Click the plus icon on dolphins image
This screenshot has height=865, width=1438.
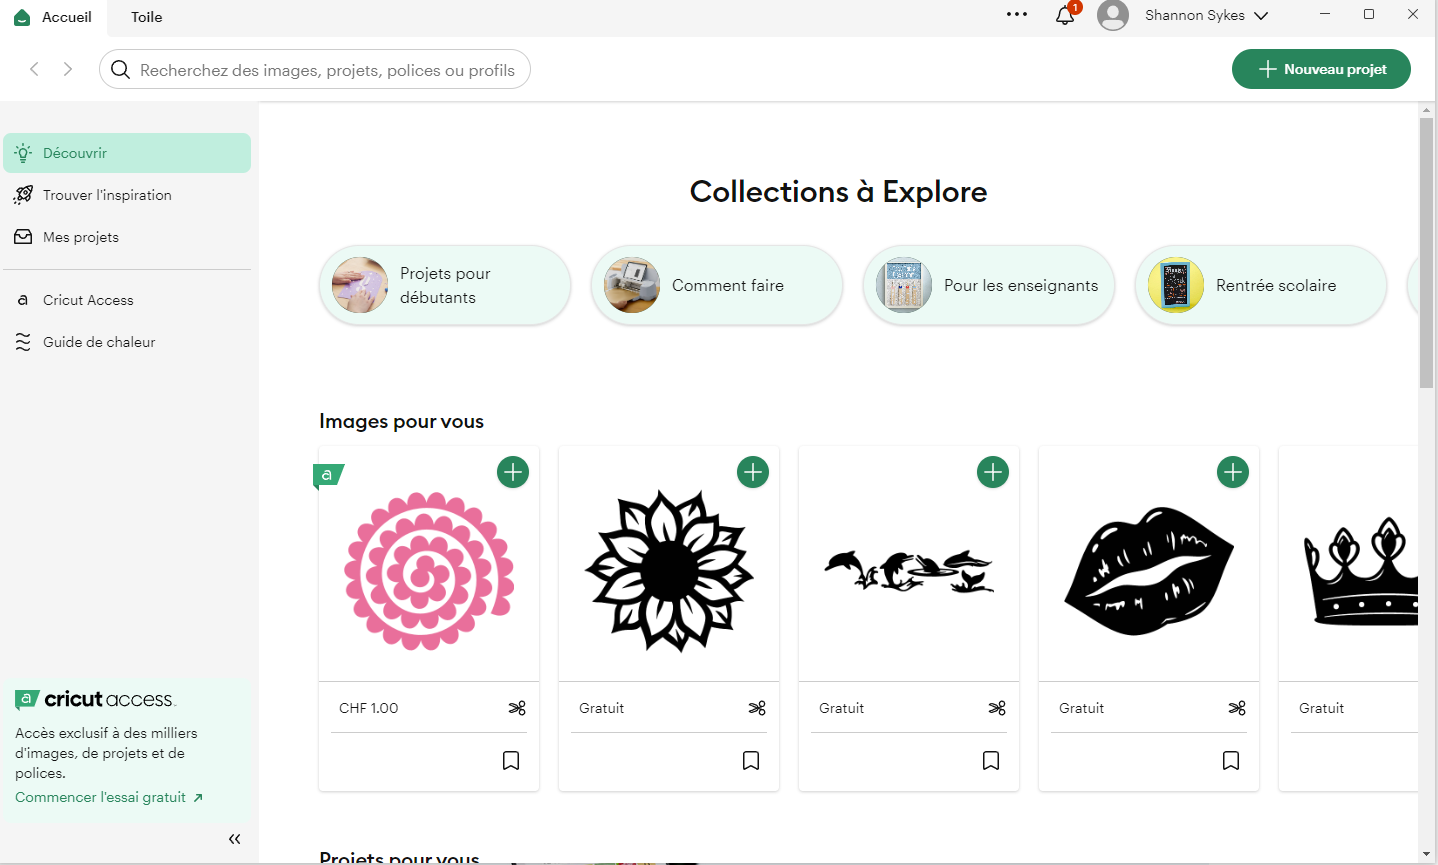[993, 472]
